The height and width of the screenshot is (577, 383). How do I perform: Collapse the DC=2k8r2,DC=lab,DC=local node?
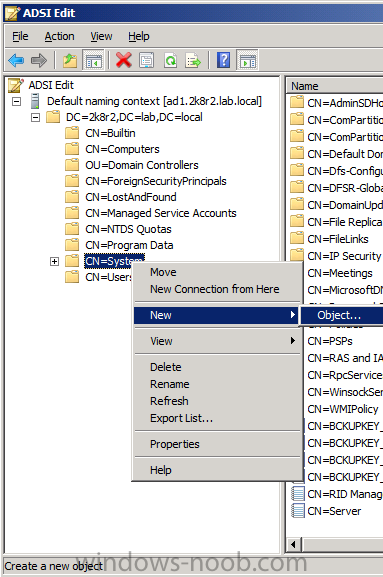pos(35,117)
